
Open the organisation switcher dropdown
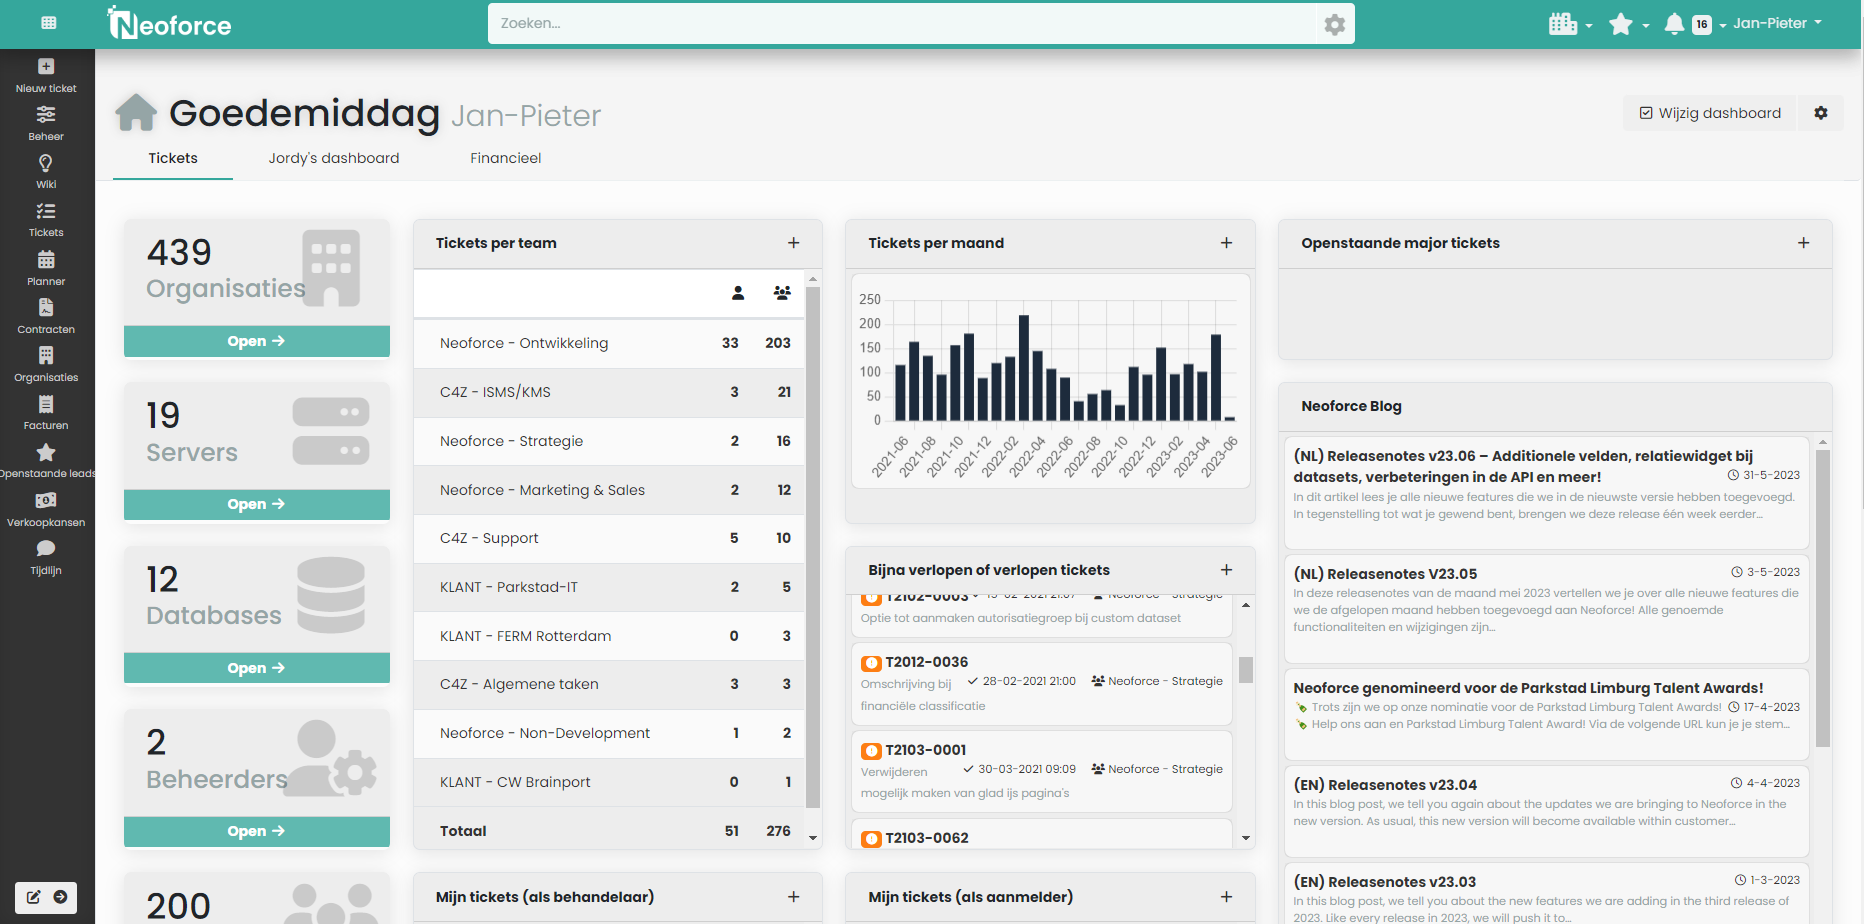[x=1566, y=23]
